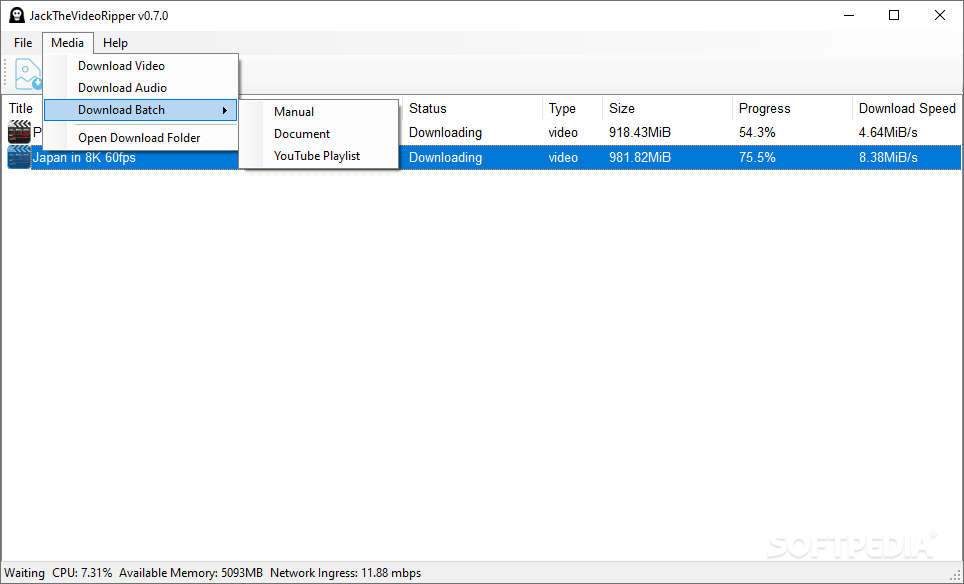Sort by Download Speed column header
The height and width of the screenshot is (584, 964).
(x=907, y=108)
